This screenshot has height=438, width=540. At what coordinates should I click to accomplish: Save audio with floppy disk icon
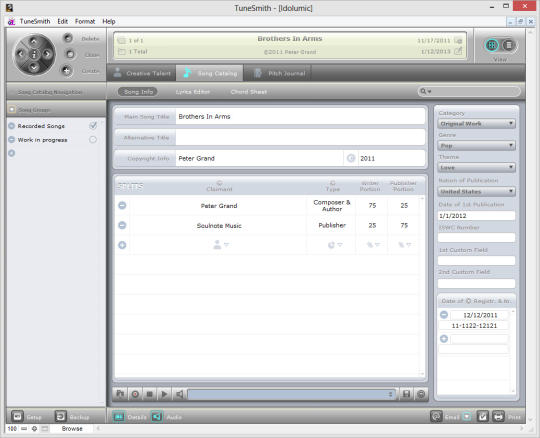406,394
